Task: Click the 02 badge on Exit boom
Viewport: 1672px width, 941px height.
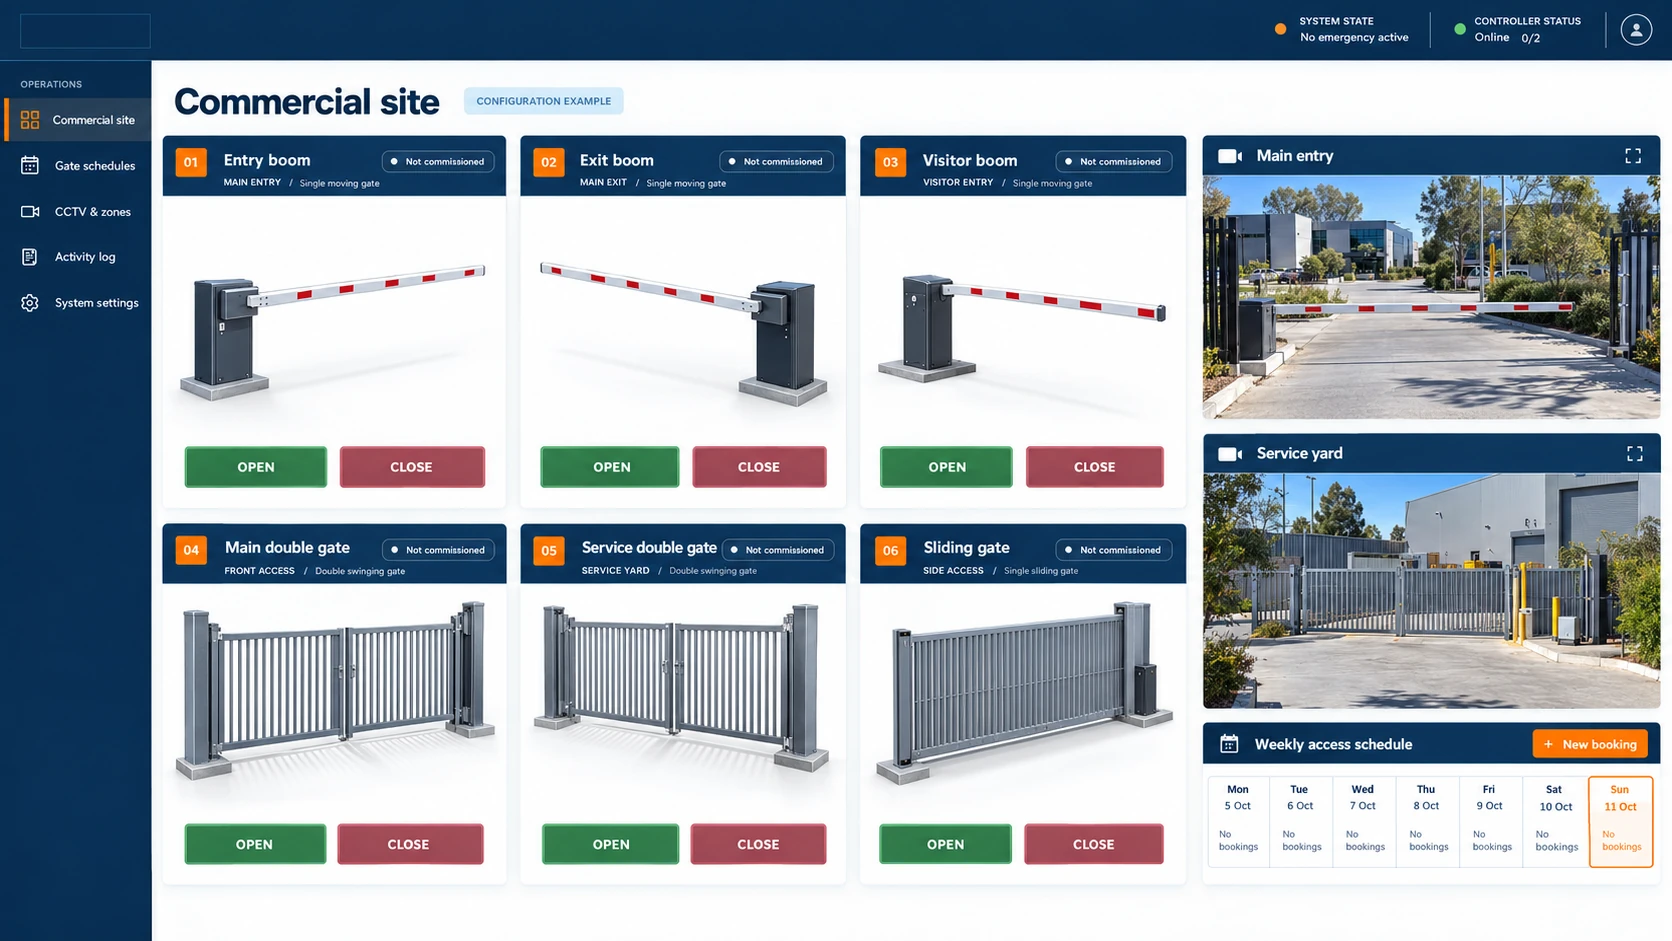Action: [549, 162]
